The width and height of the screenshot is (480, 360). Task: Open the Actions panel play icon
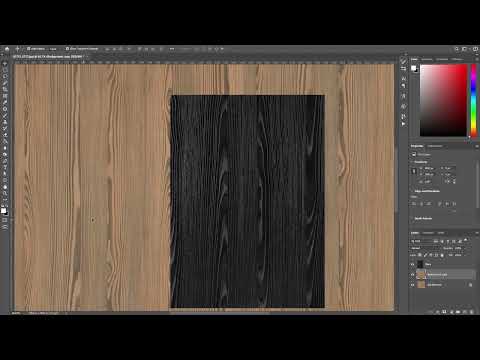pyautogui.click(x=403, y=124)
